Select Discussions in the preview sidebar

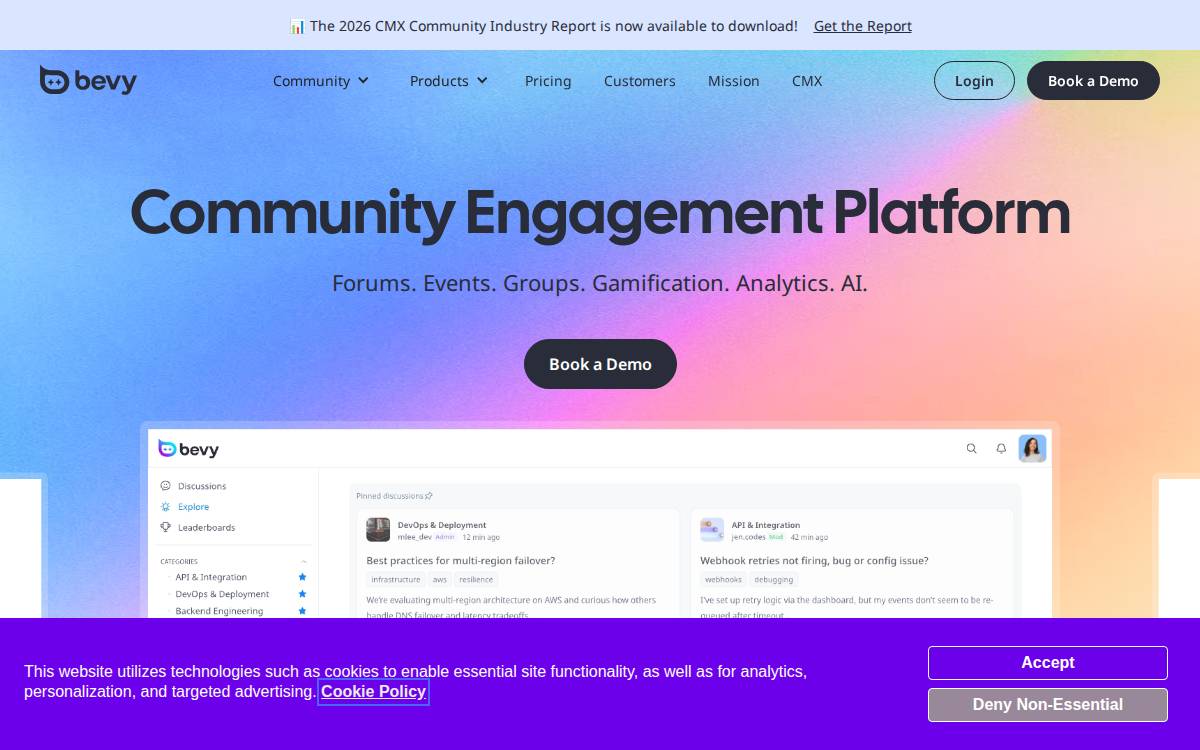pos(202,486)
